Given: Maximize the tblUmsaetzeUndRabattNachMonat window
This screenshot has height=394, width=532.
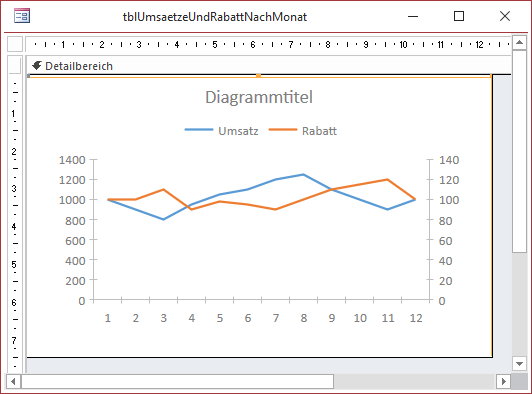Looking at the screenshot, I should coord(459,16).
